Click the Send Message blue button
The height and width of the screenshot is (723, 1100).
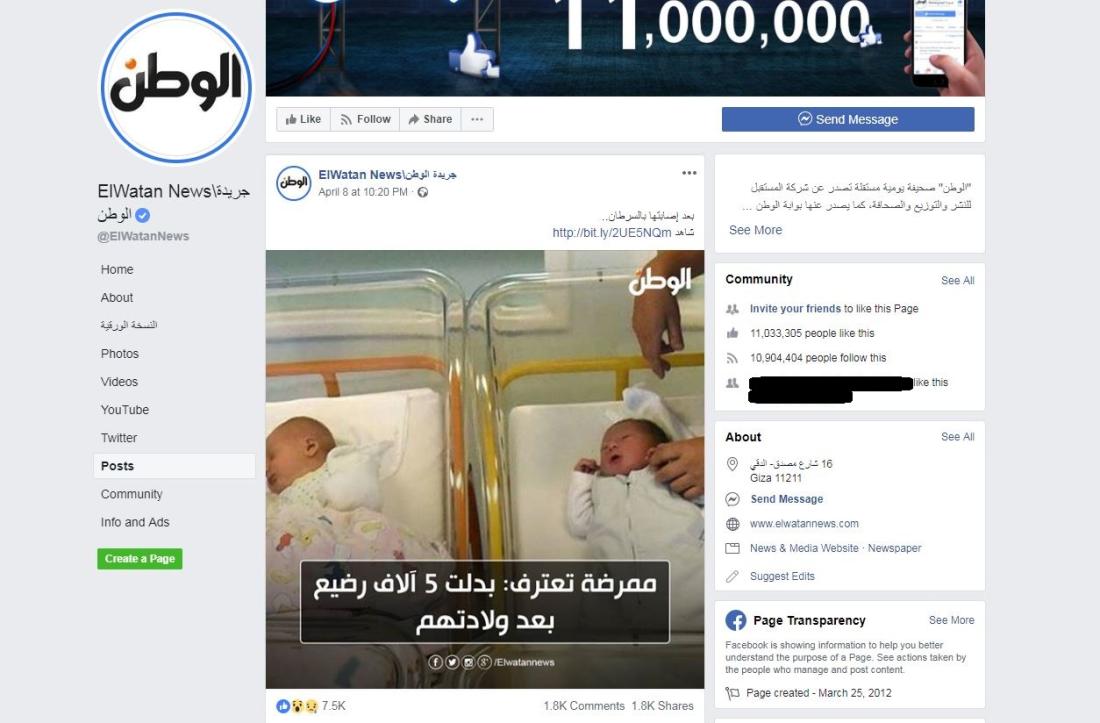(x=847, y=119)
